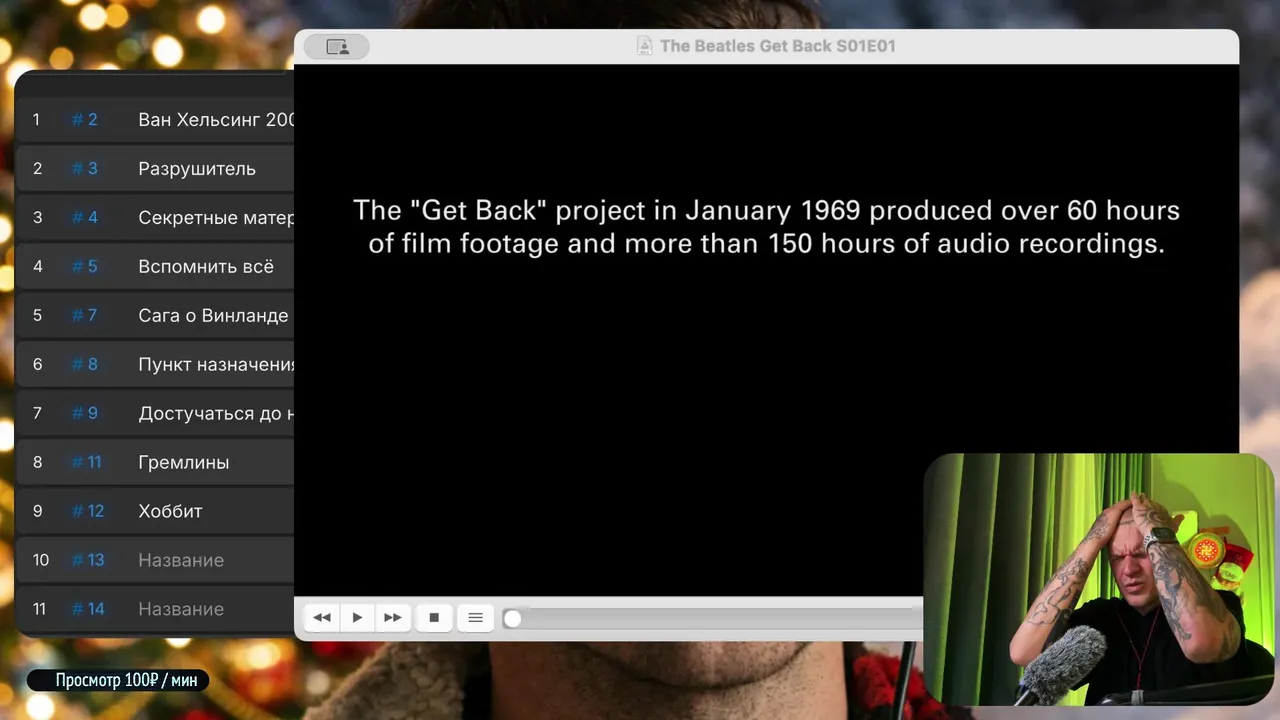
Task: Click the screen-sharing icon in title bar
Action: (337, 47)
